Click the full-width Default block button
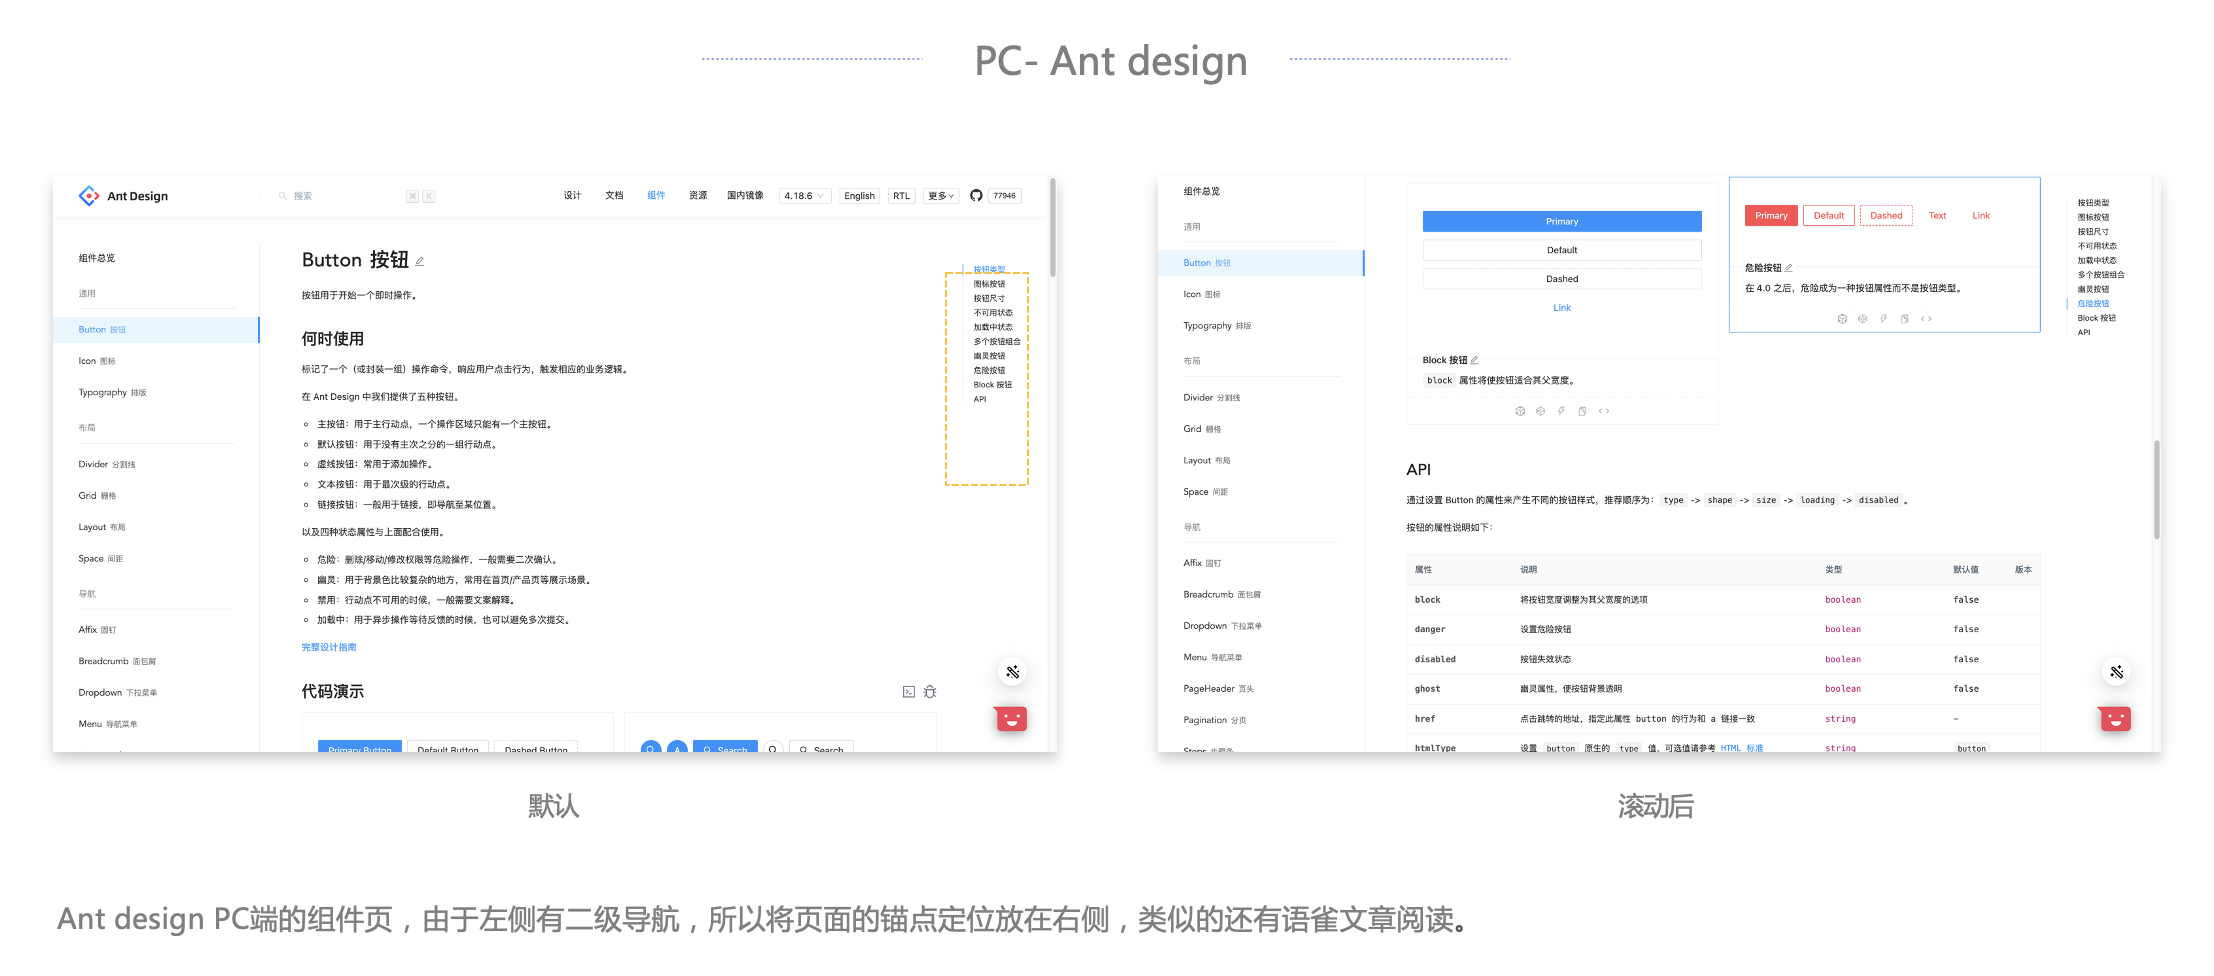 coord(1562,250)
